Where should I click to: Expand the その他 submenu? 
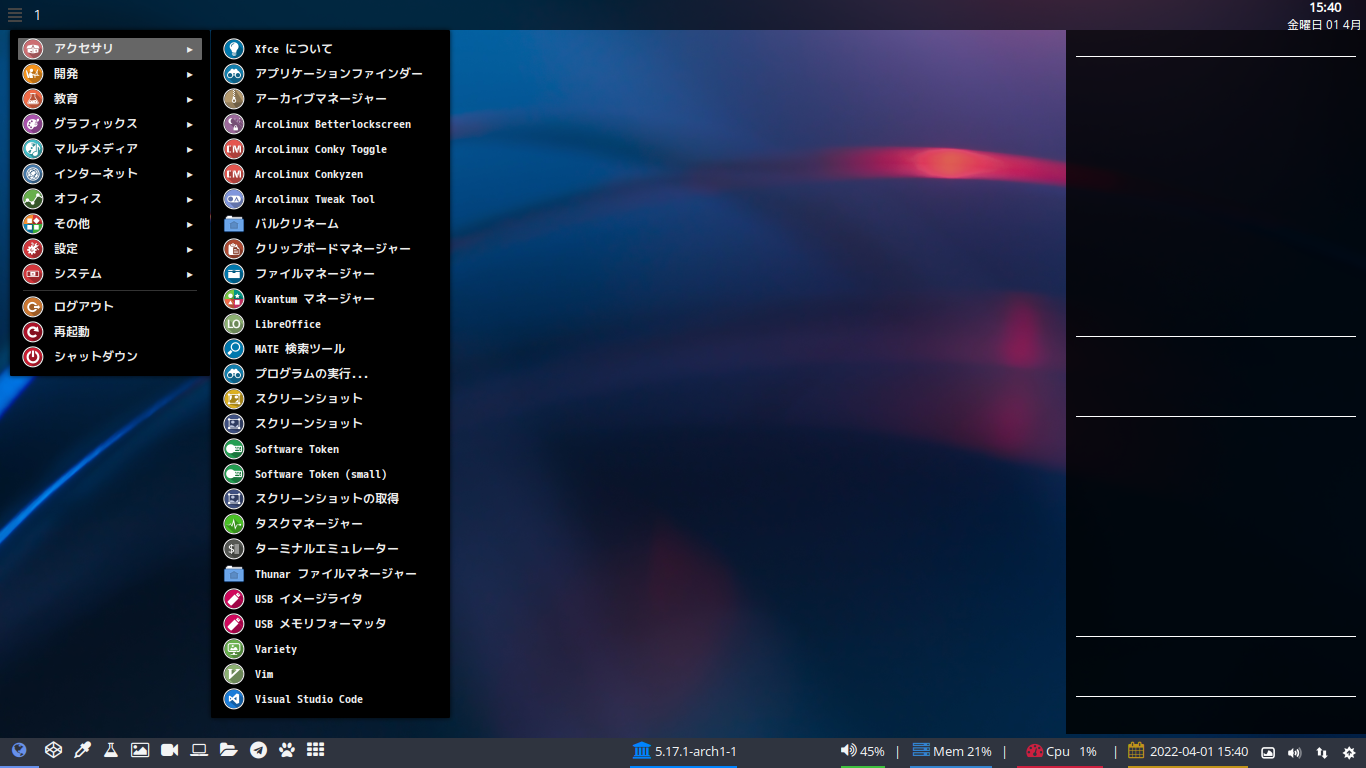click(x=110, y=223)
